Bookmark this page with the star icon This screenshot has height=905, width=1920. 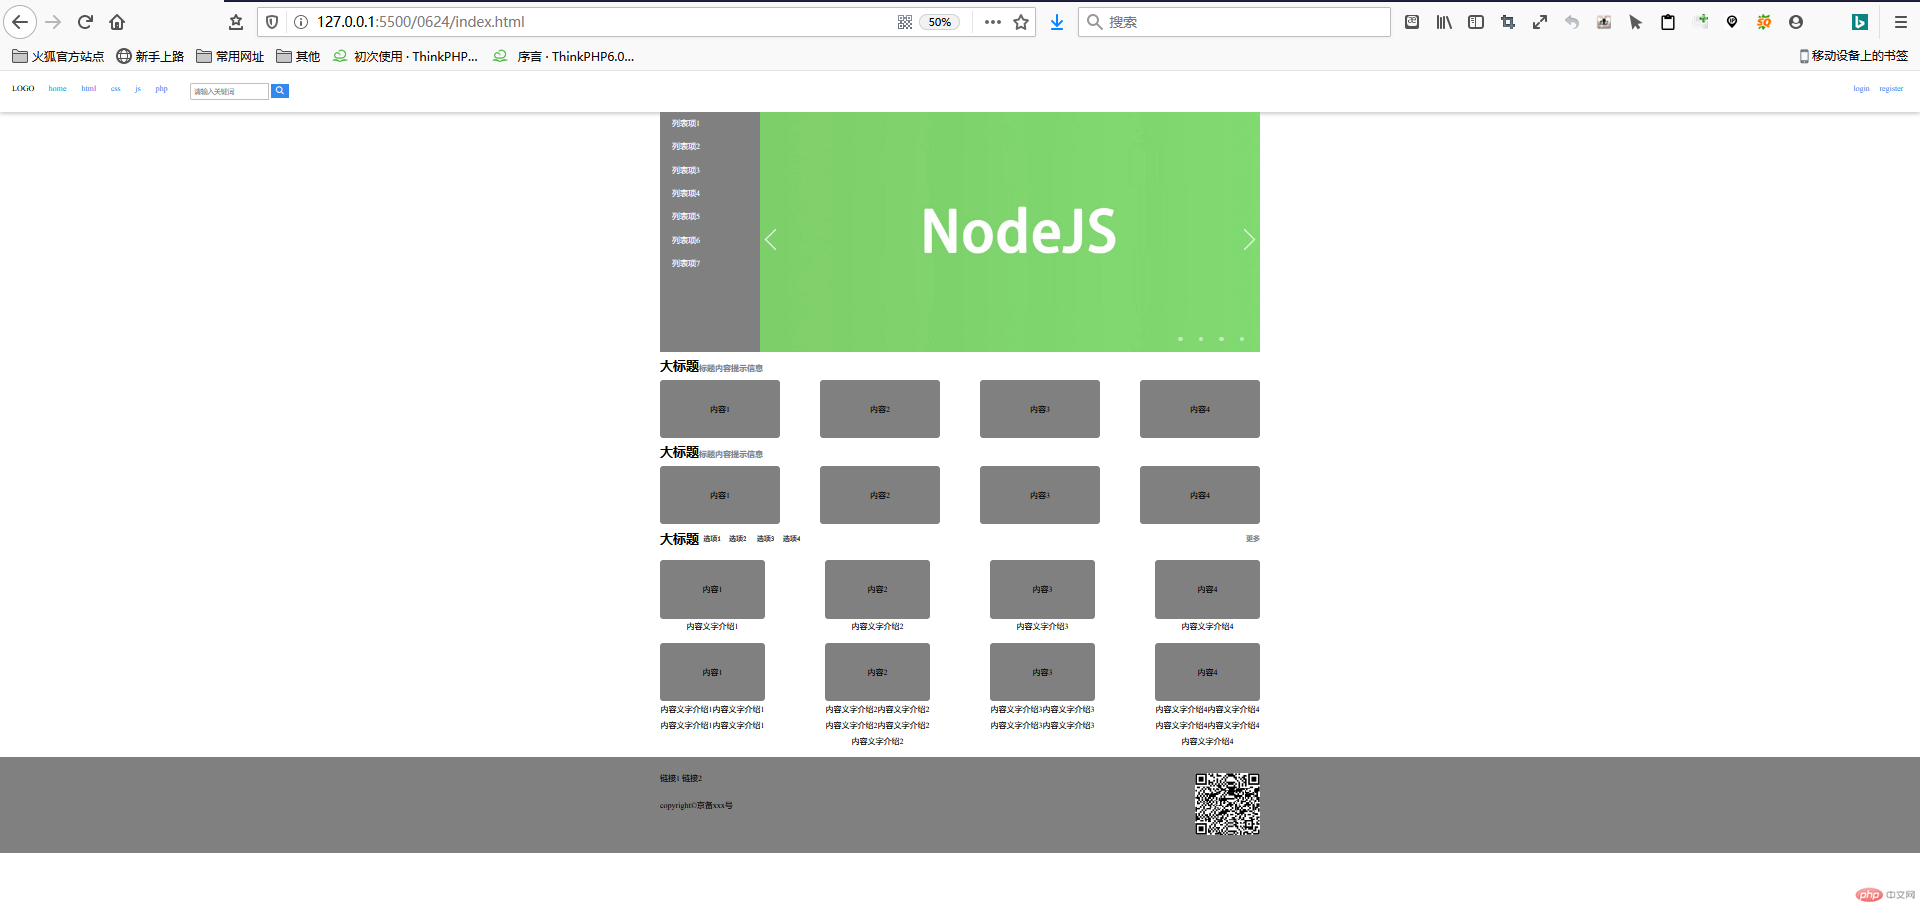point(1021,22)
